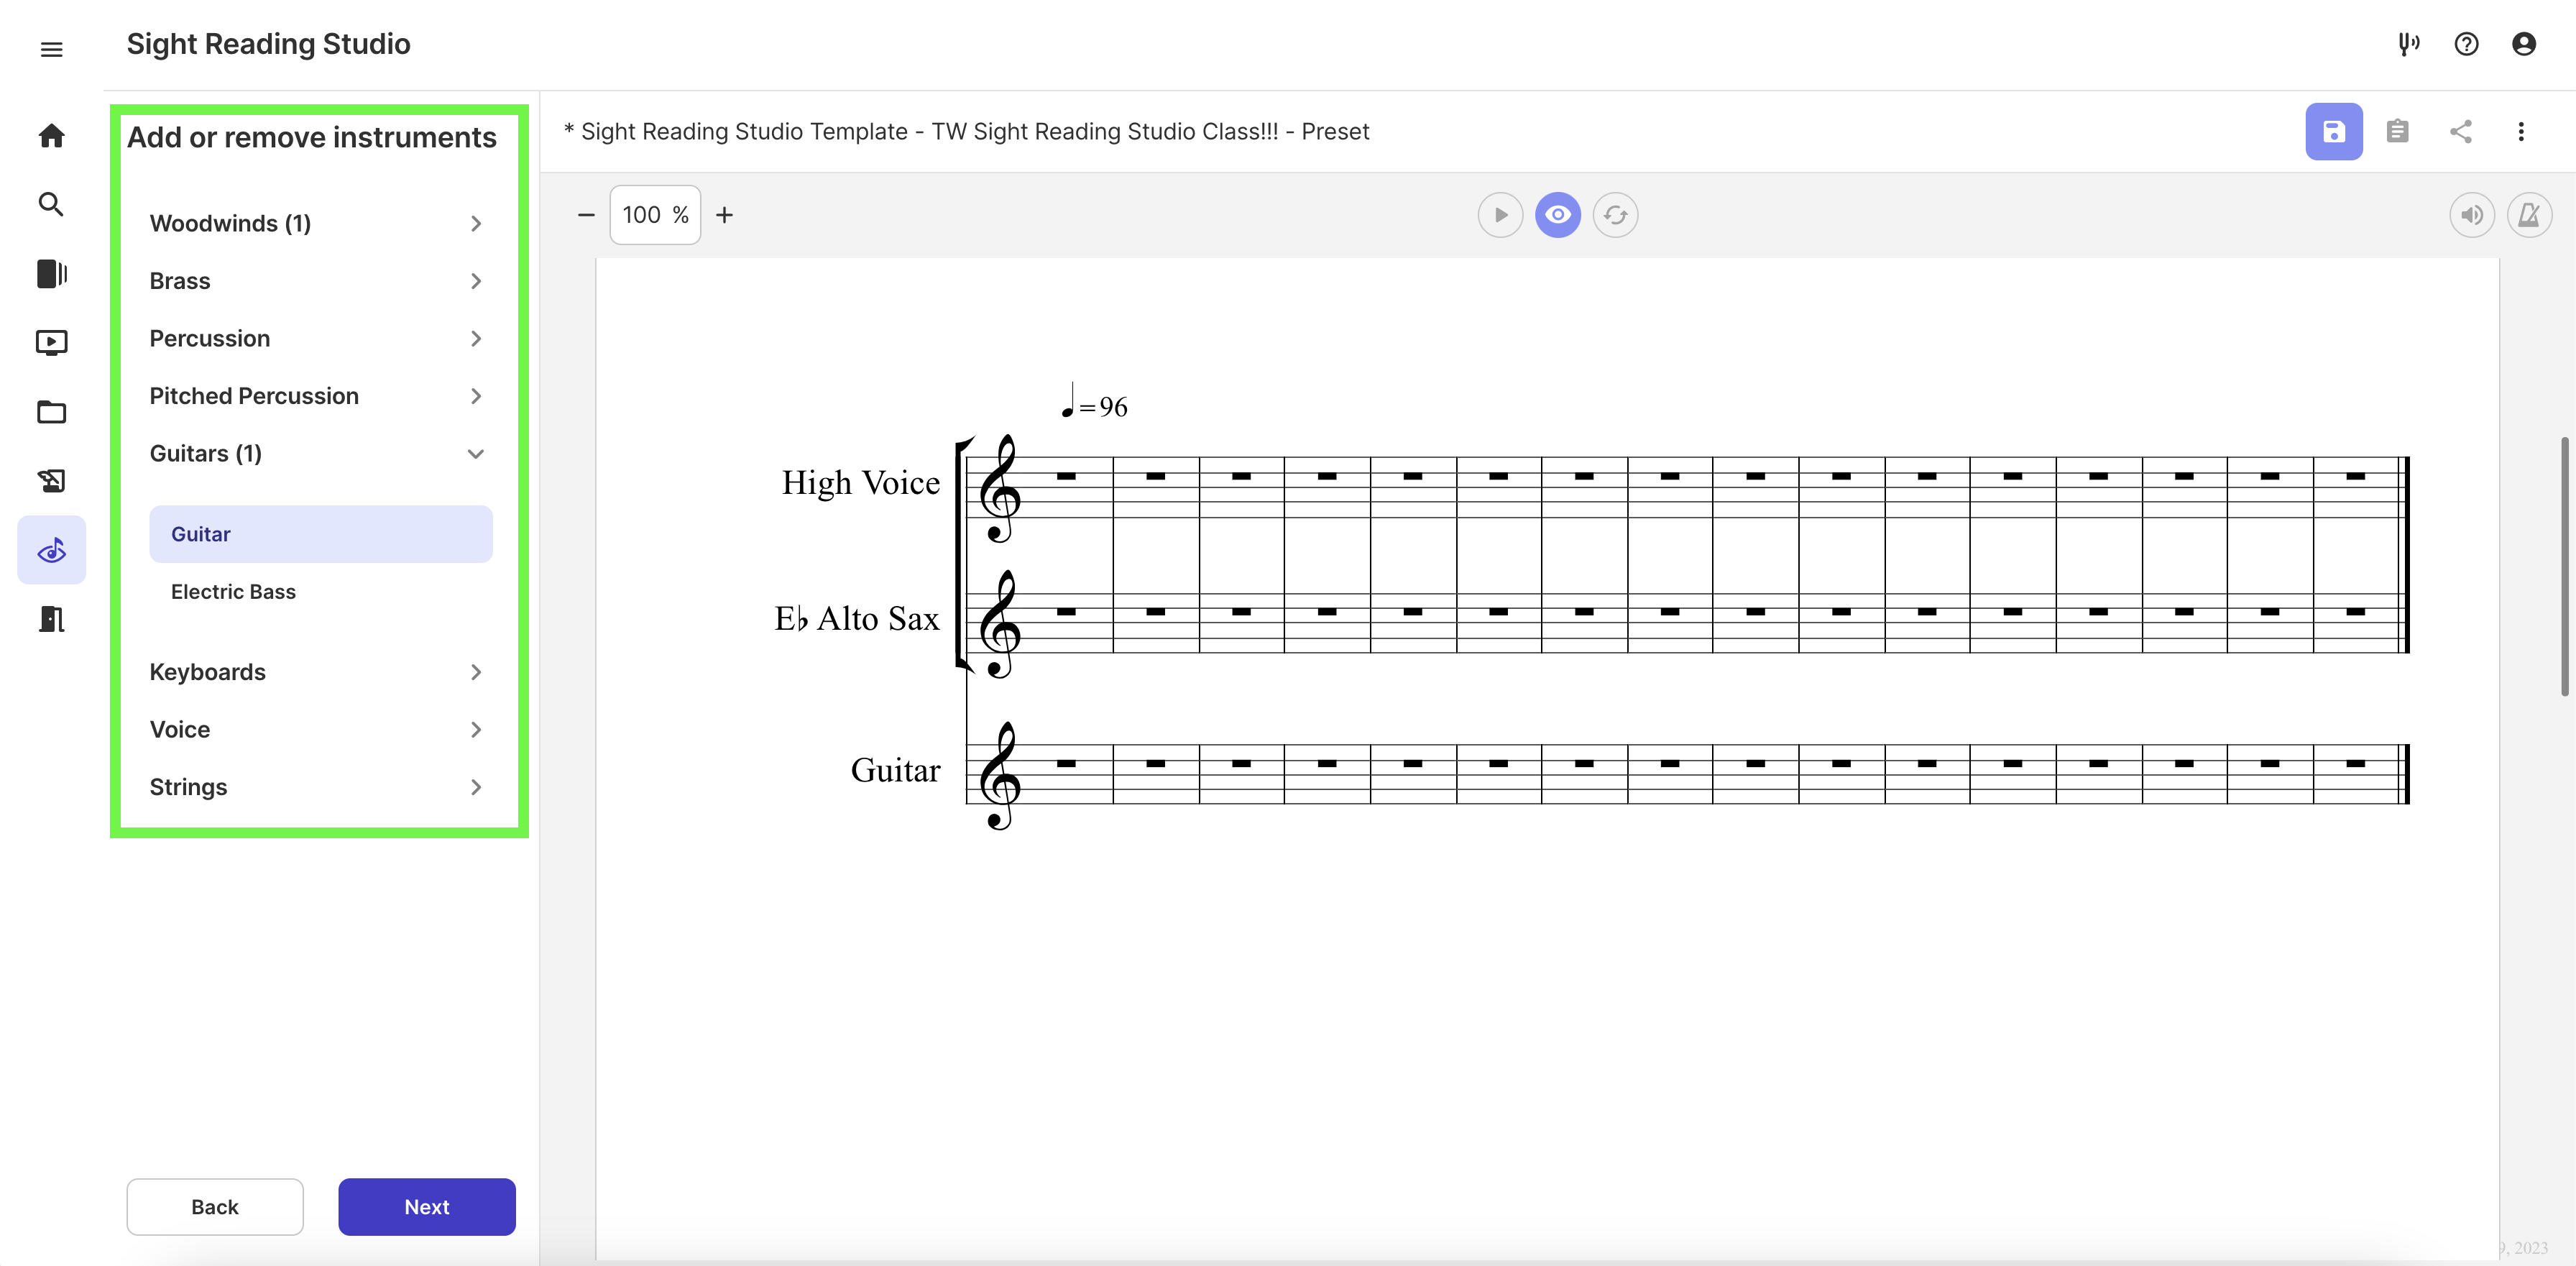Expand the Strings category
The width and height of the screenshot is (2576, 1266).
315,787
